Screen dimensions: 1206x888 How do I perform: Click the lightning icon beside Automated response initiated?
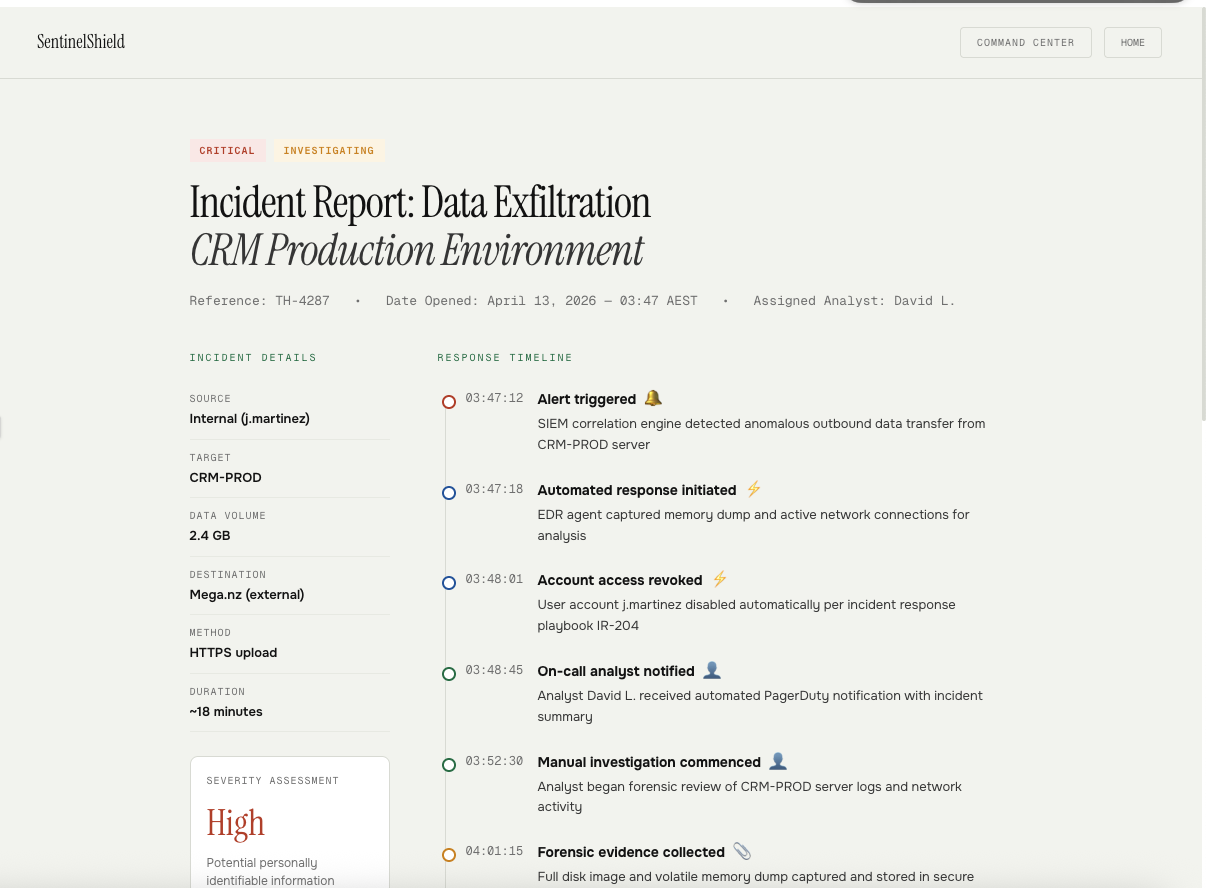coord(754,489)
